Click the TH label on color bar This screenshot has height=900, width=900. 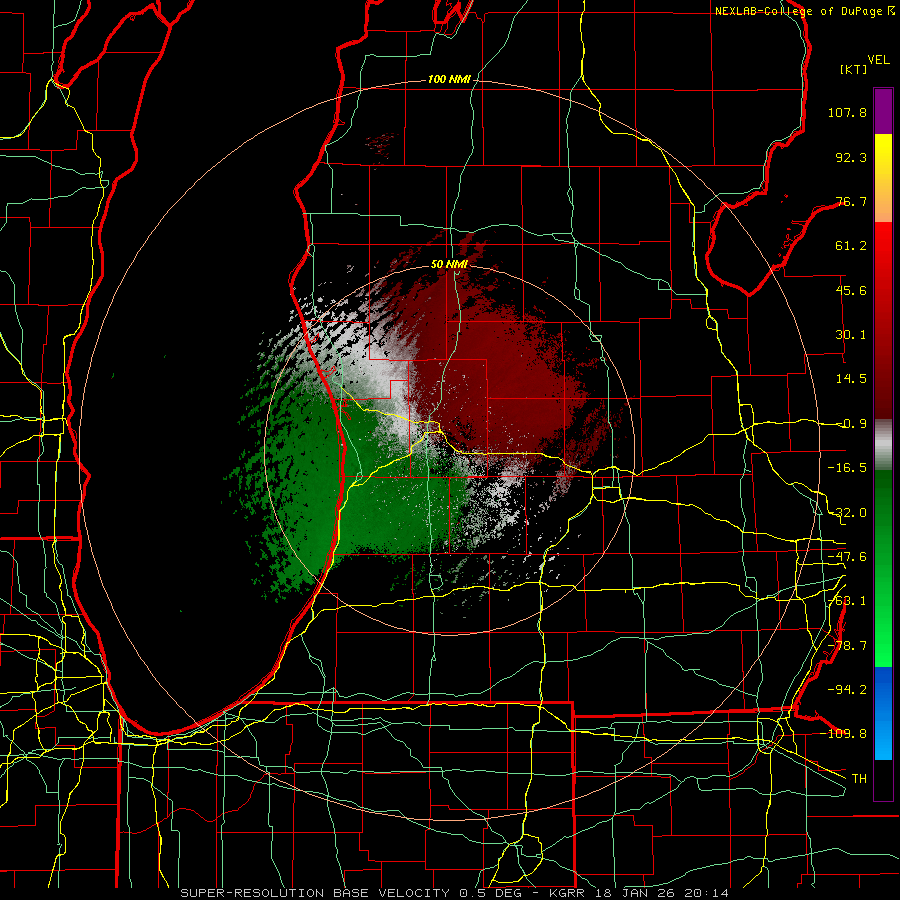pyautogui.click(x=859, y=779)
